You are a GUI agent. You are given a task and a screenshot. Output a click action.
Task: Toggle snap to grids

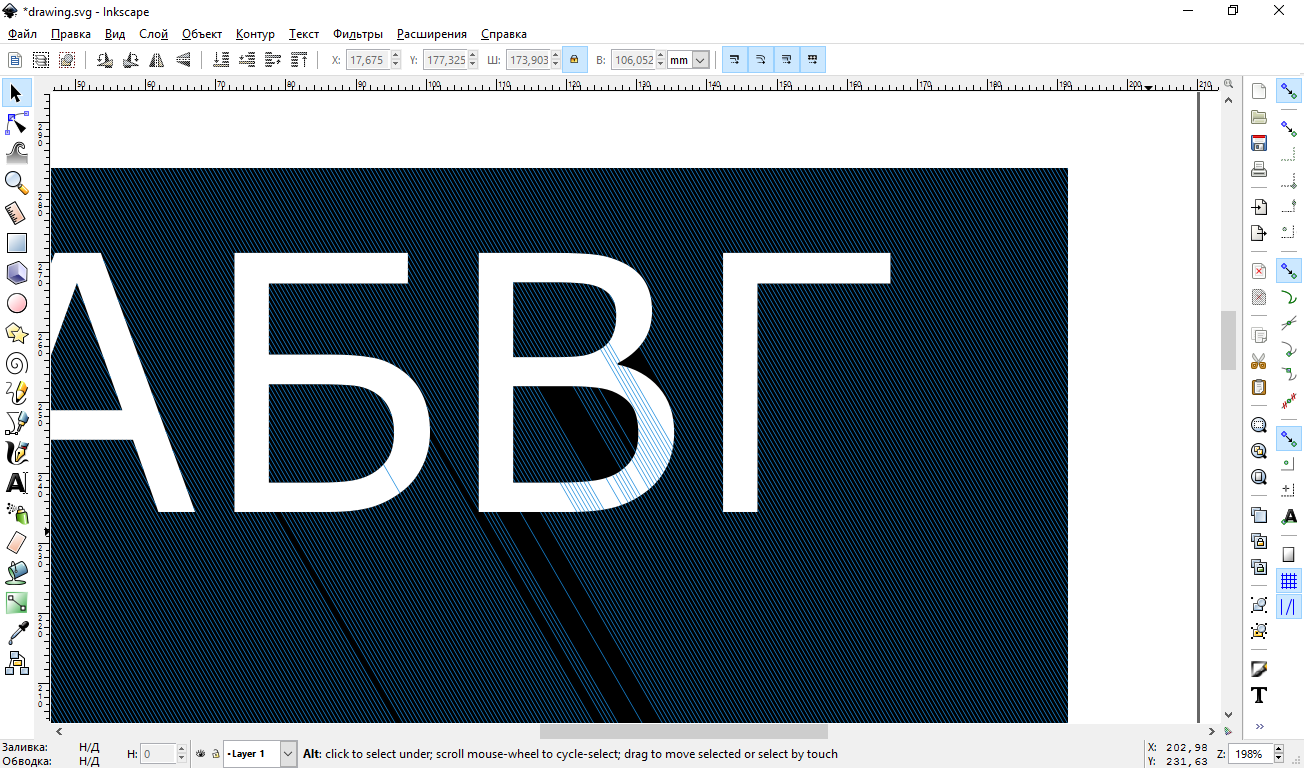[x=1289, y=581]
